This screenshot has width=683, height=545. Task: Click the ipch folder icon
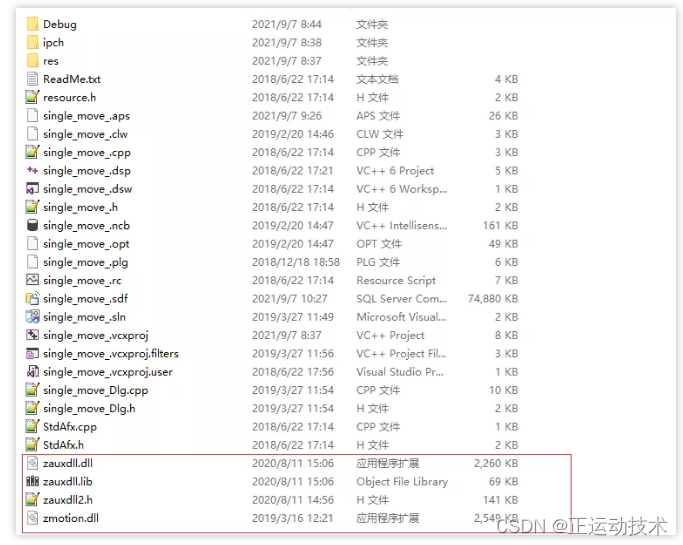click(x=33, y=42)
